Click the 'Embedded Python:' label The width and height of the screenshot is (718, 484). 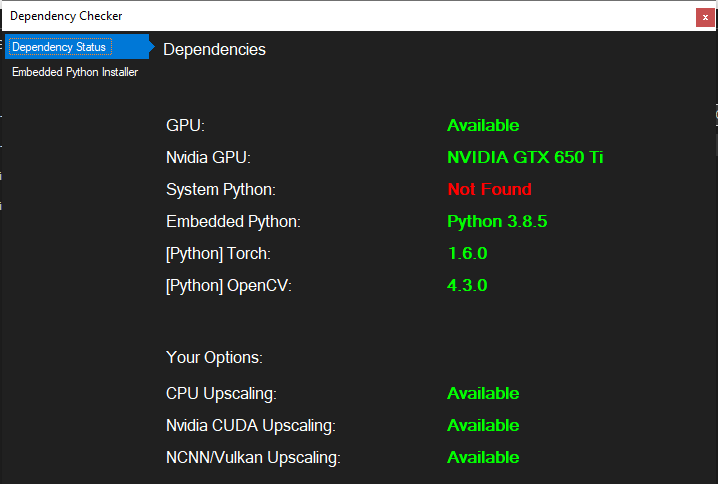tap(233, 222)
